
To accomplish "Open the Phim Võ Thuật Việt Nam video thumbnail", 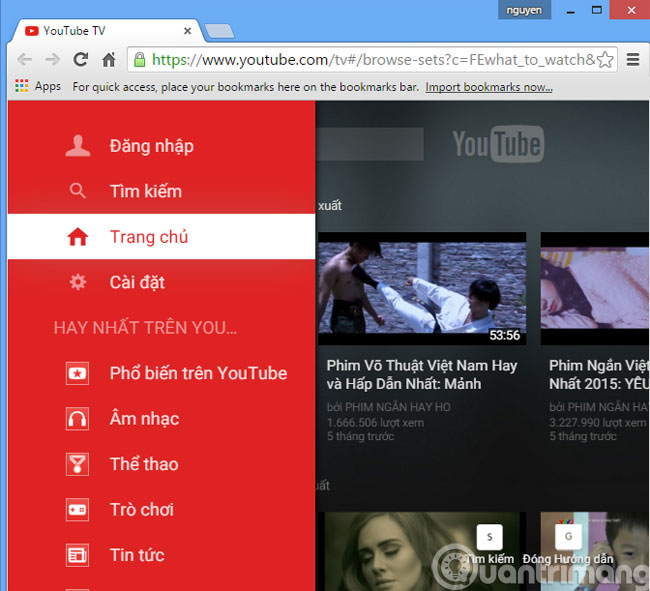I will point(421,289).
